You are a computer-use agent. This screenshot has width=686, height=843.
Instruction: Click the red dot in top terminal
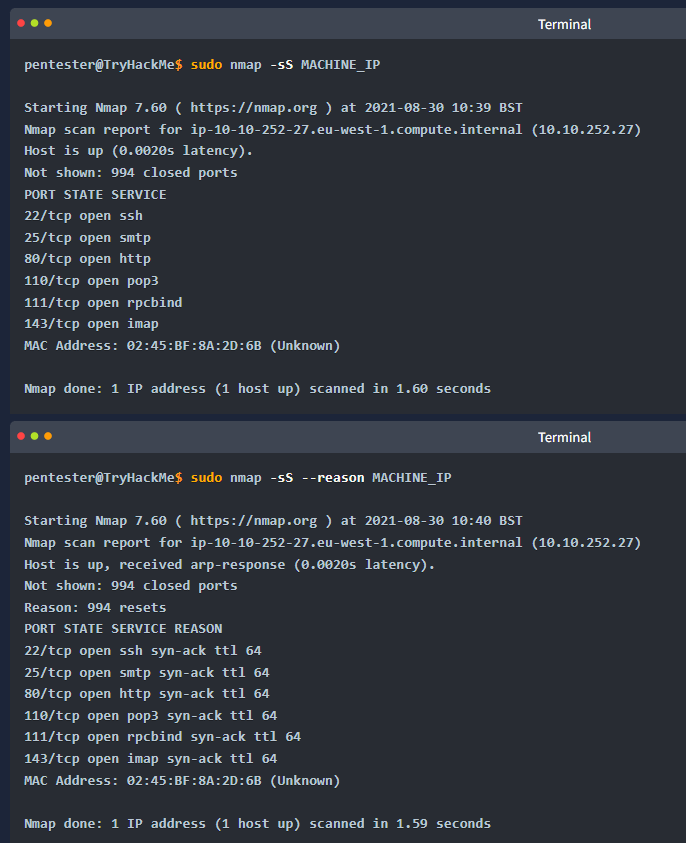[x=21, y=23]
